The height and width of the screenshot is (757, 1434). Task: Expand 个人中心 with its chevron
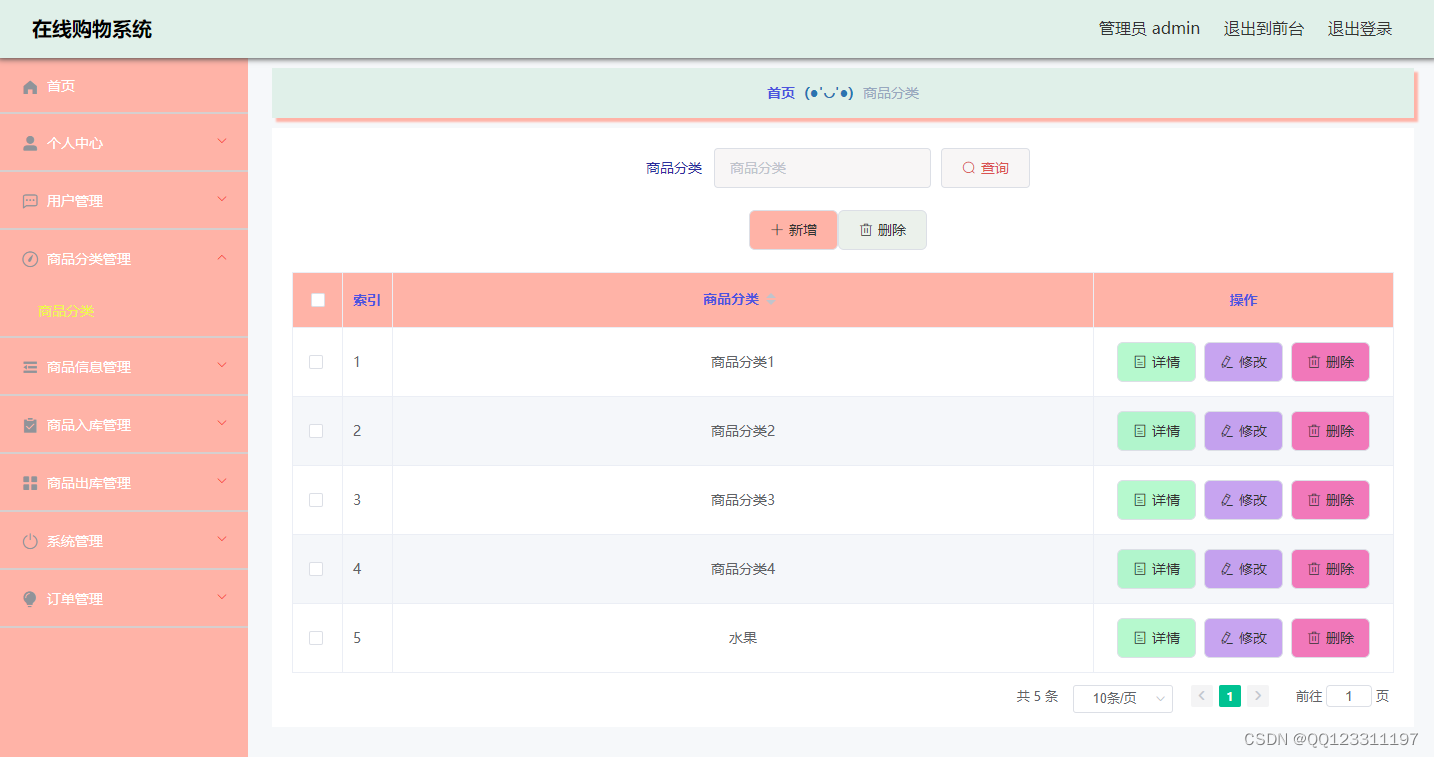tap(222, 141)
